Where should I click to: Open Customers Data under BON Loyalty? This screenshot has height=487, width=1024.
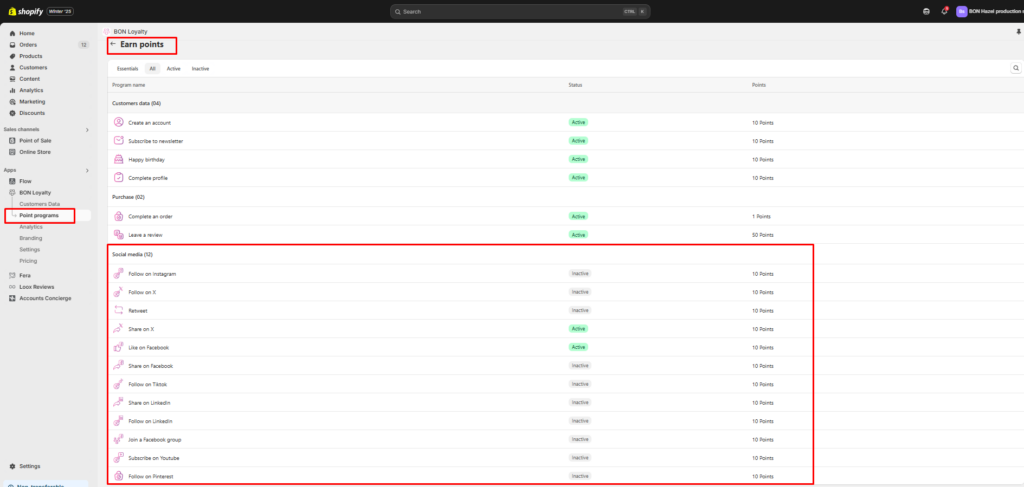(40, 204)
